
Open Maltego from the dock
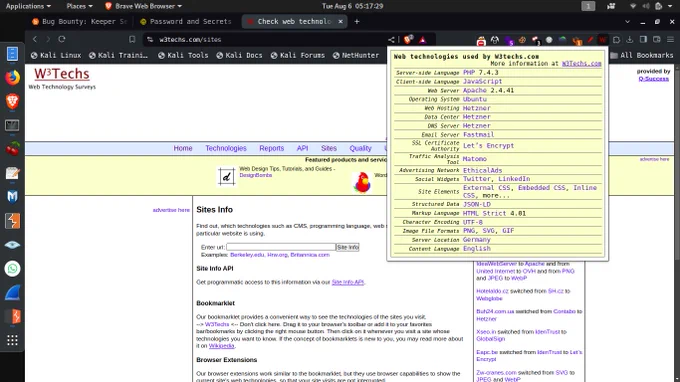click(12, 197)
